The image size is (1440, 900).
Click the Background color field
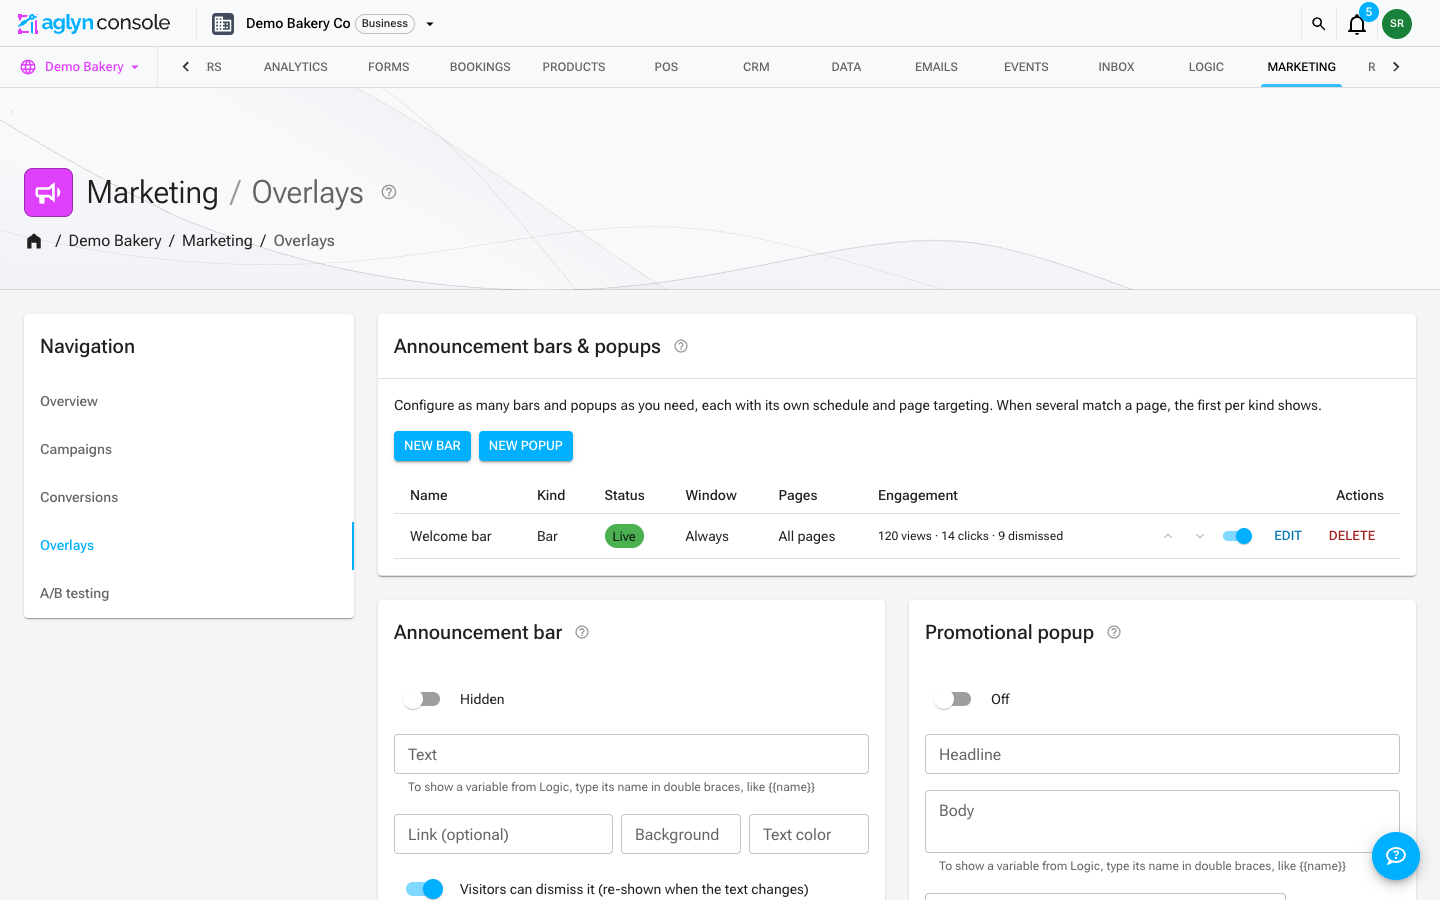tap(681, 834)
